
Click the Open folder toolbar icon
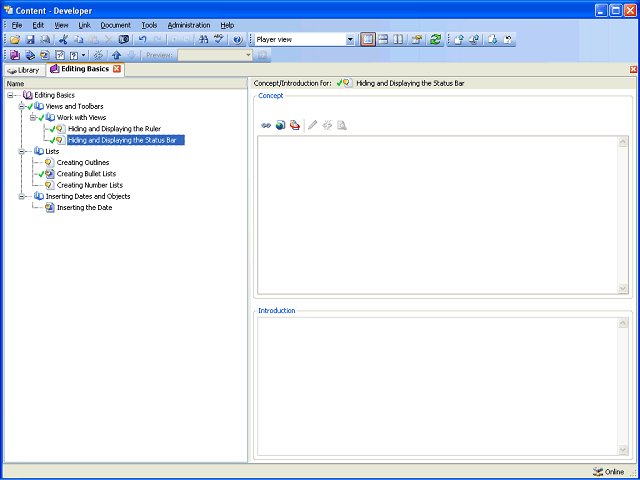[15, 40]
